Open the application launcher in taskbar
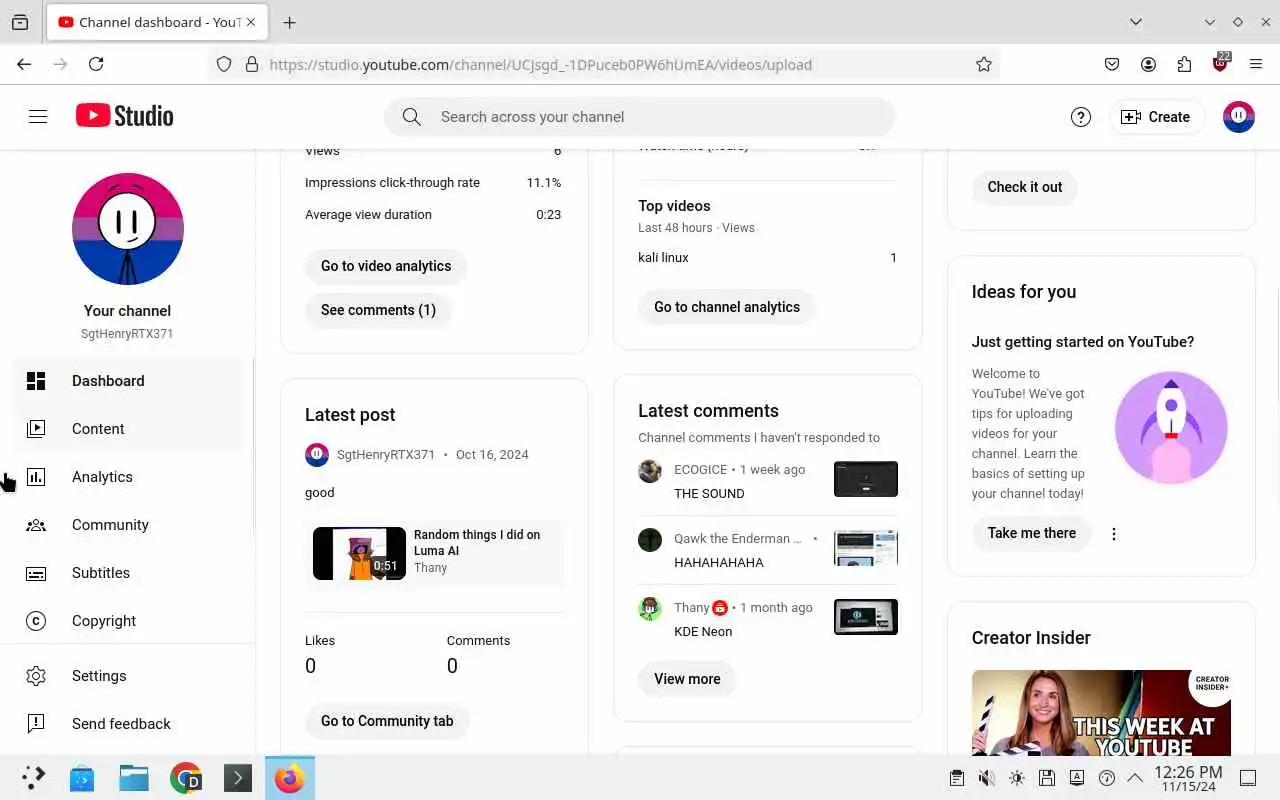The width and height of the screenshot is (1280, 800). coord(34,778)
